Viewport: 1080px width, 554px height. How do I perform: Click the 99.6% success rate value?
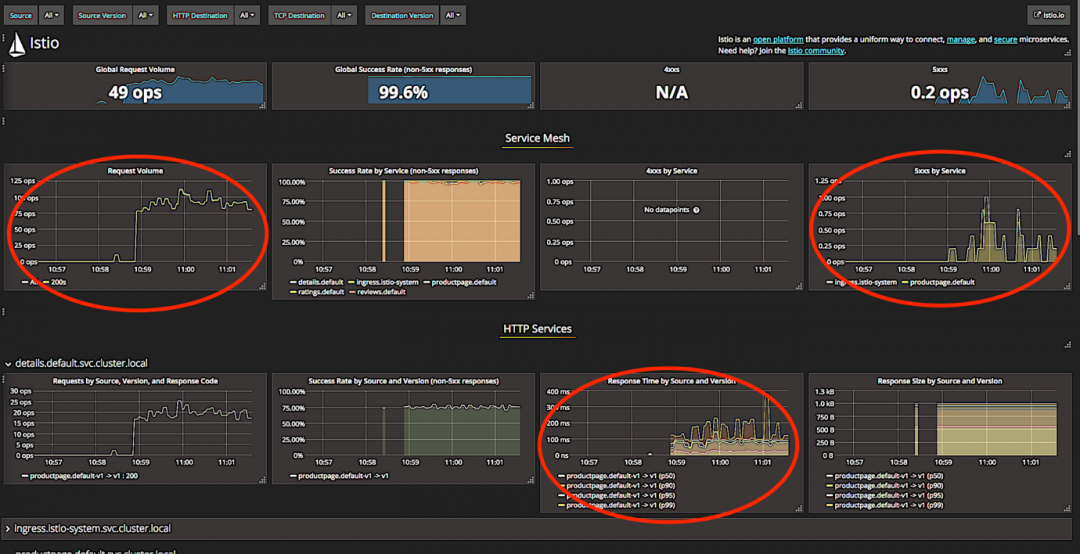coord(403,92)
